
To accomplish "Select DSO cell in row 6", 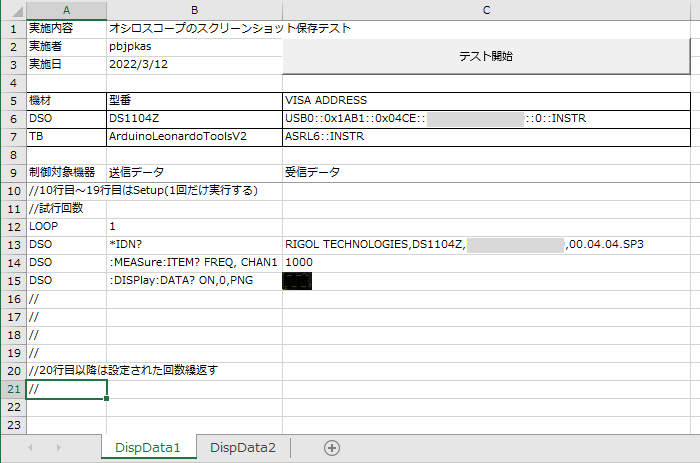I will (x=67, y=119).
